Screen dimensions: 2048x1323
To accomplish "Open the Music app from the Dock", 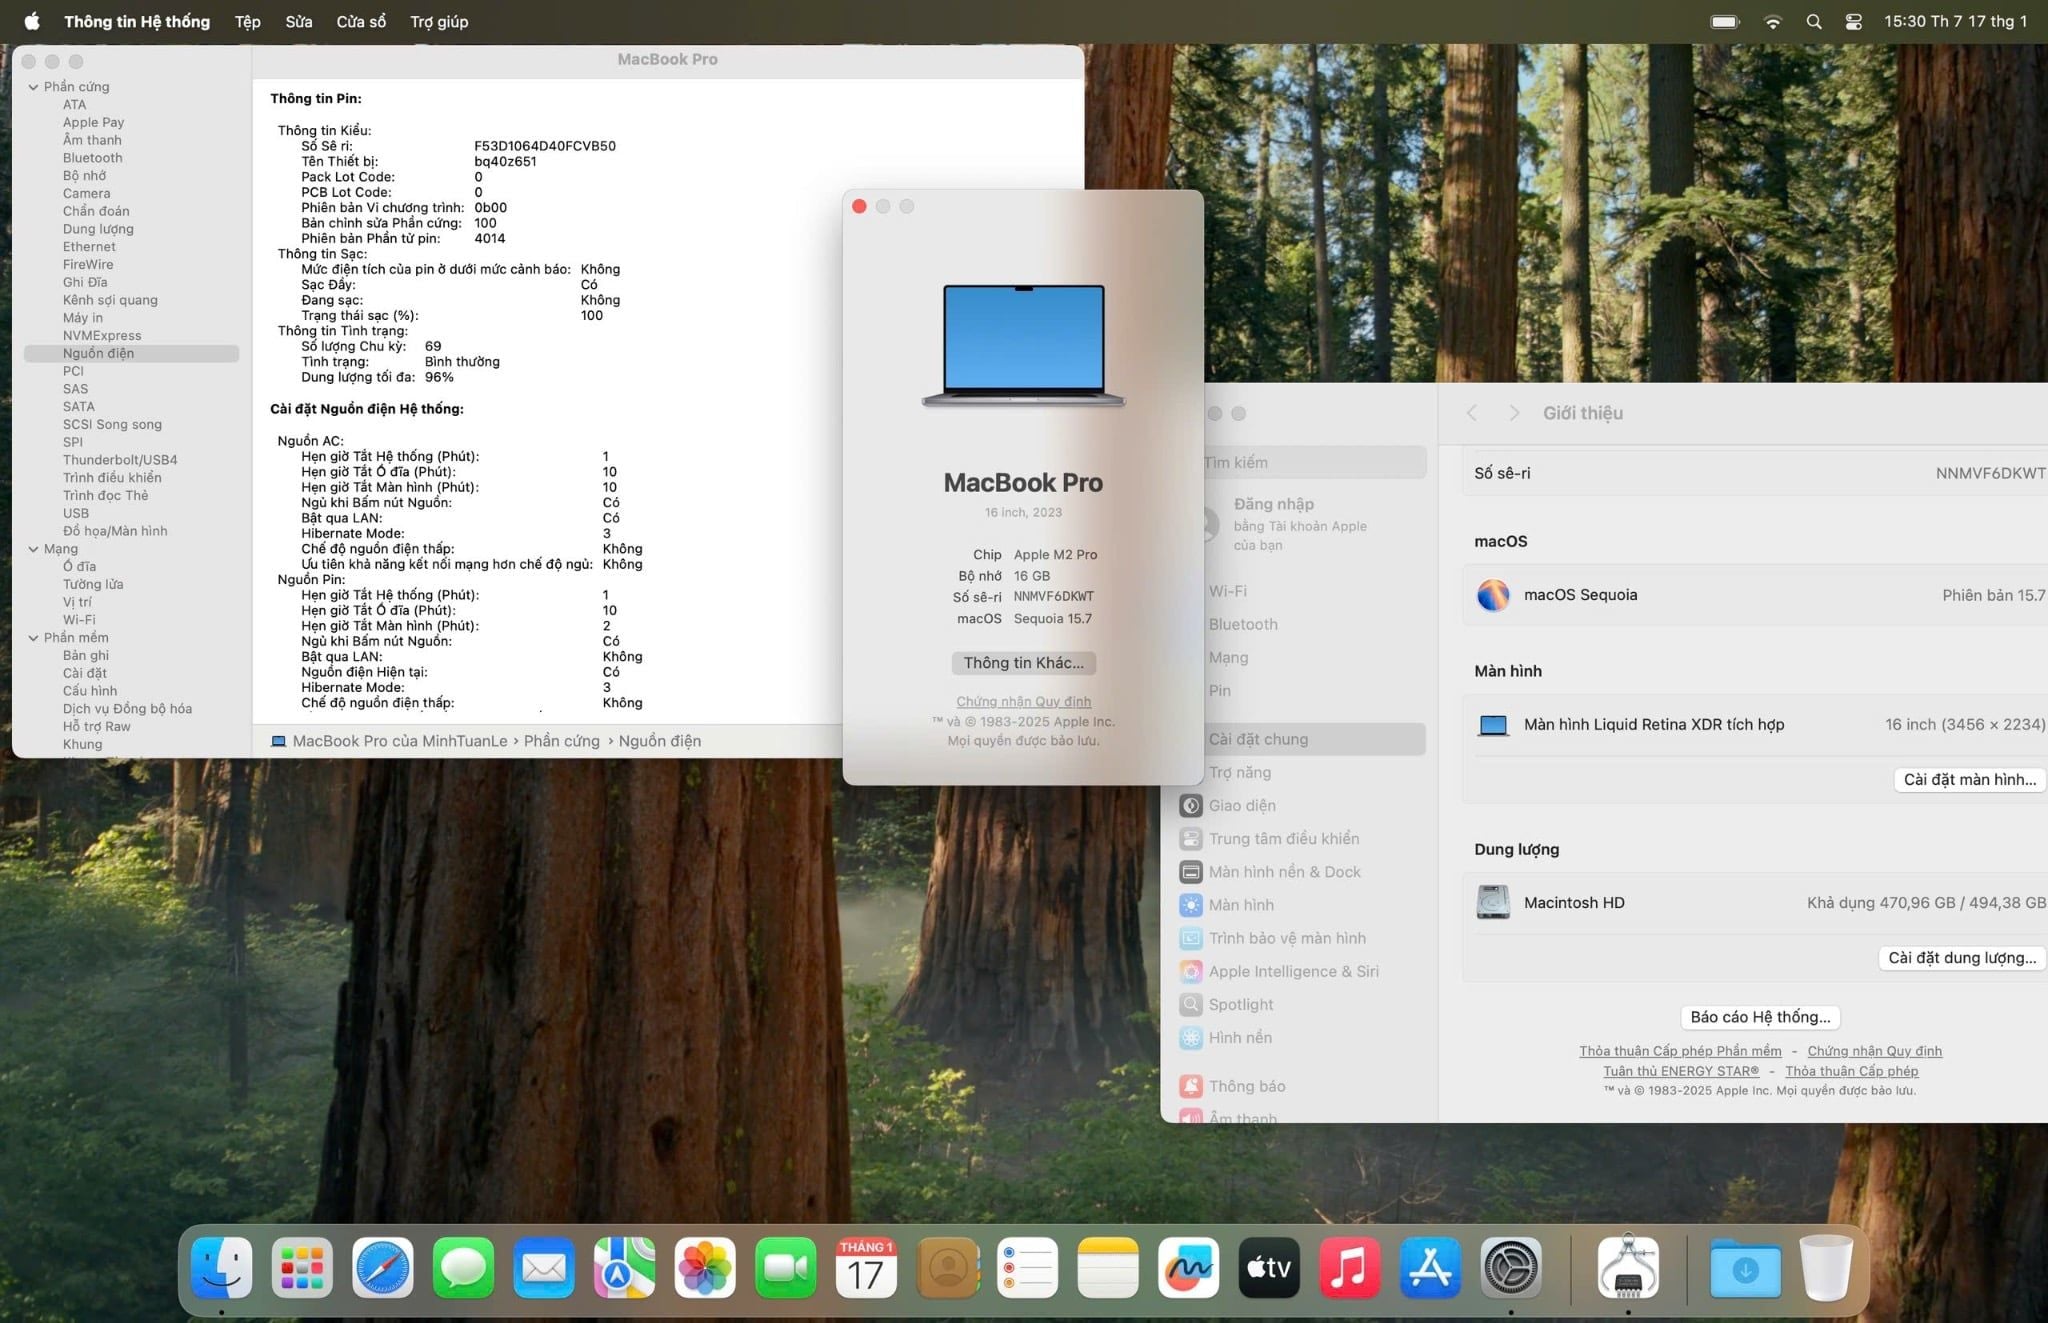I will 1349,1267.
